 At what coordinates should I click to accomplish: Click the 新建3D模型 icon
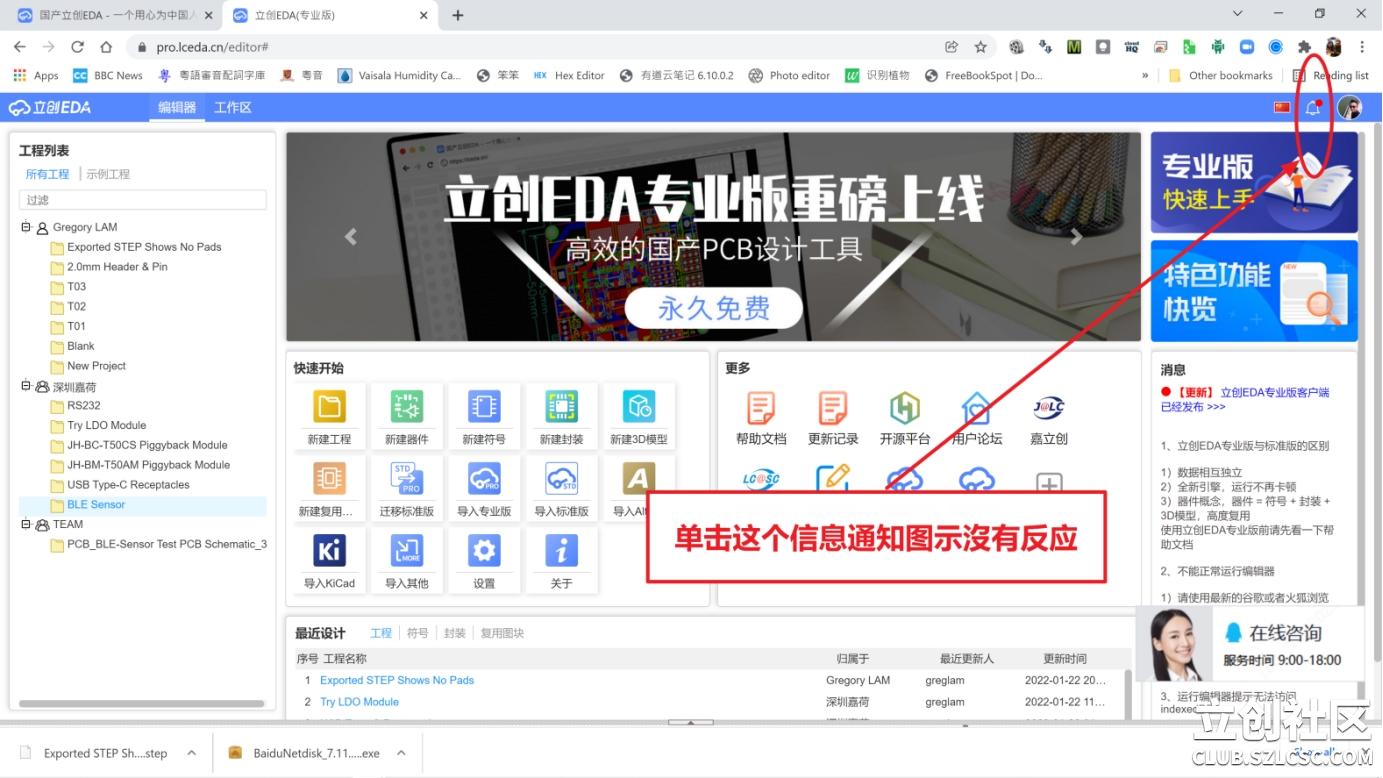638,407
